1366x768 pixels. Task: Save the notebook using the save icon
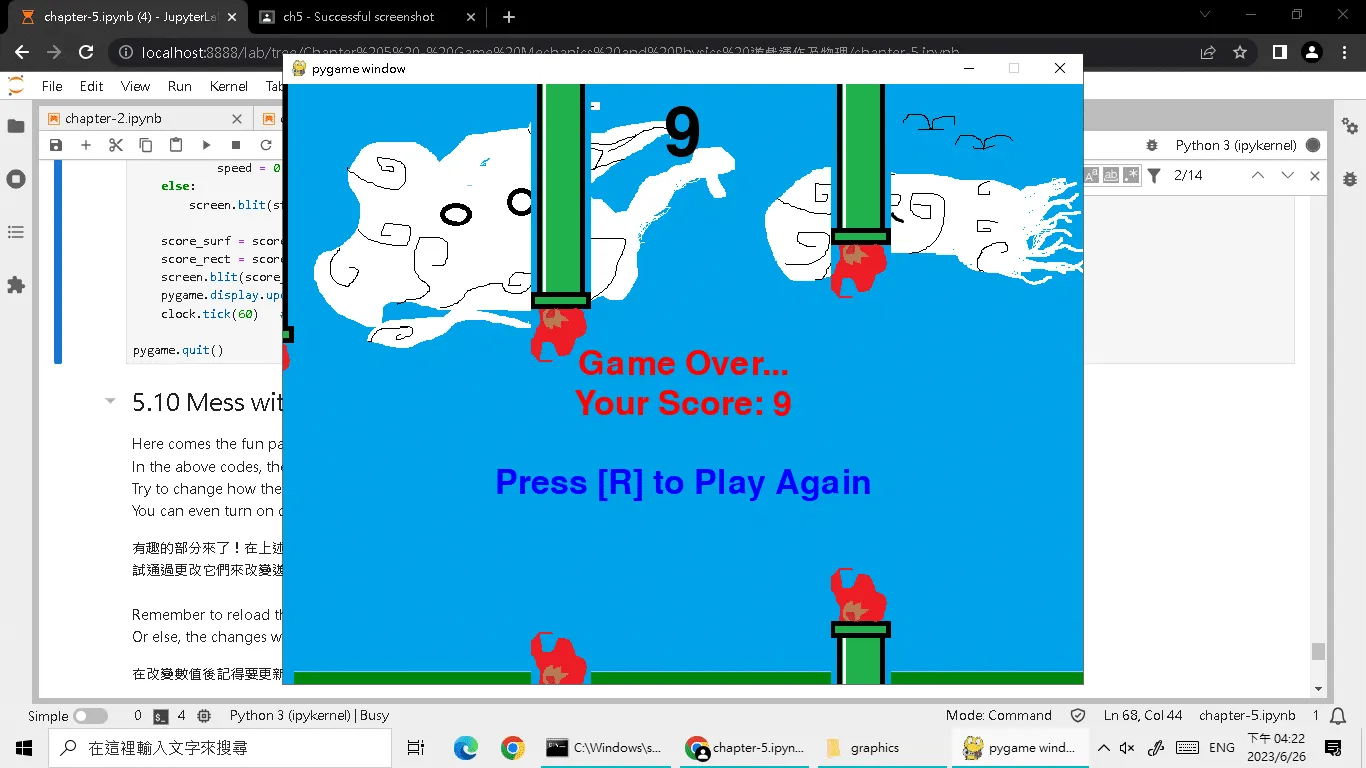coord(55,145)
